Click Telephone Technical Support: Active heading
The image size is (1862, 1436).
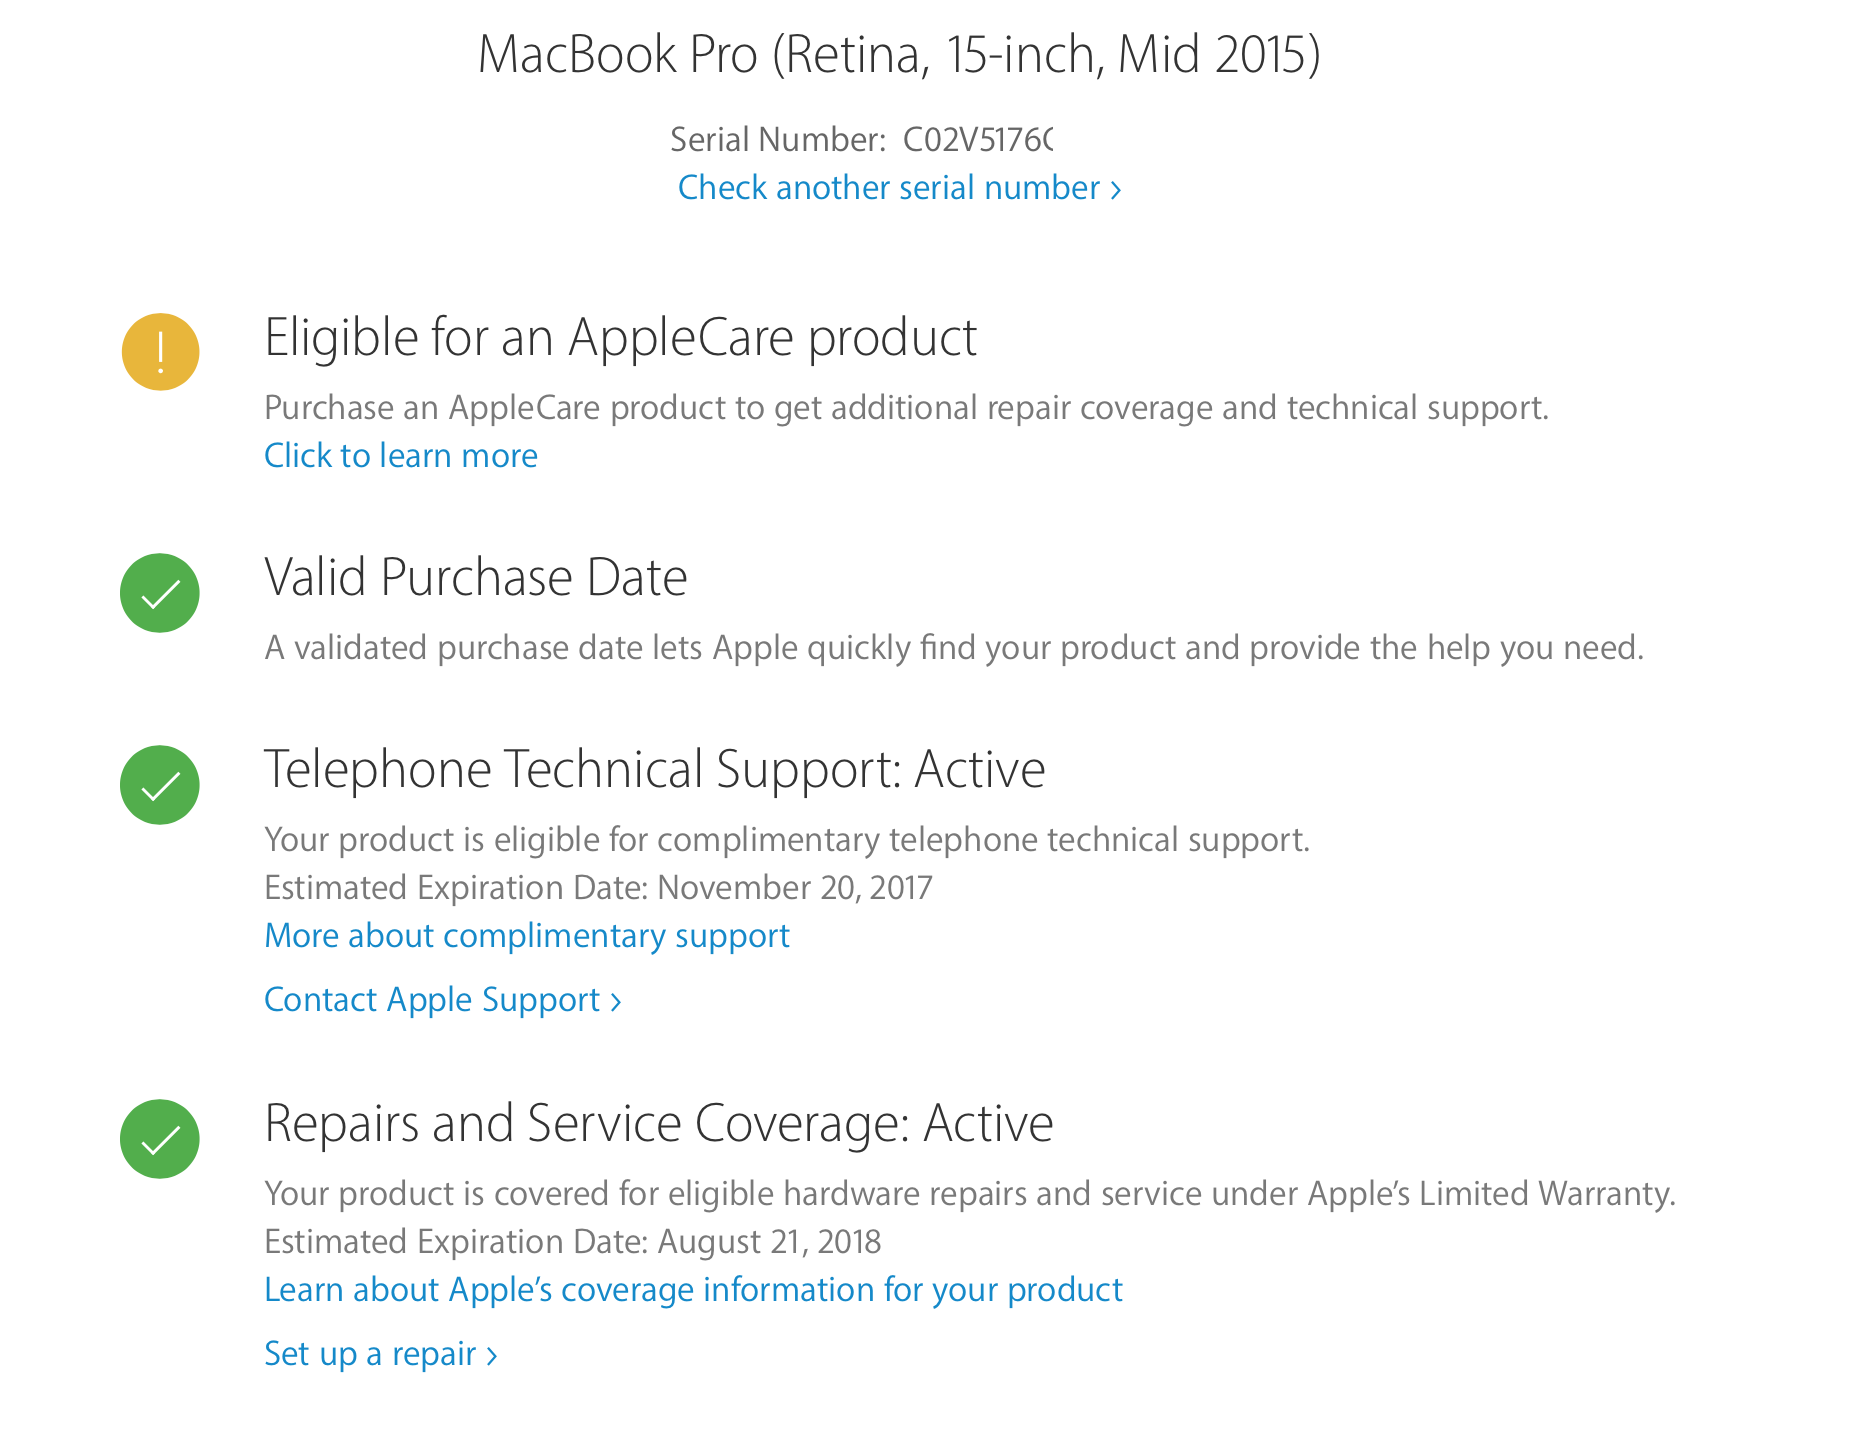655,770
